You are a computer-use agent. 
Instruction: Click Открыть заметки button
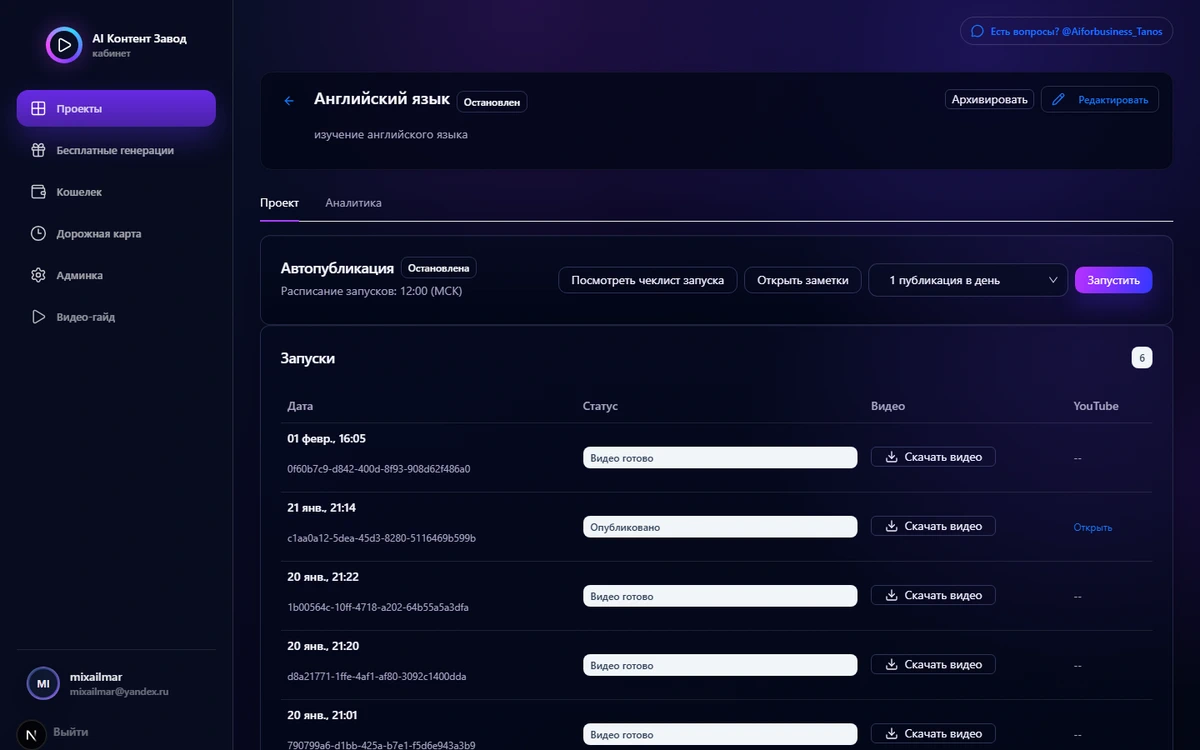(x=803, y=280)
